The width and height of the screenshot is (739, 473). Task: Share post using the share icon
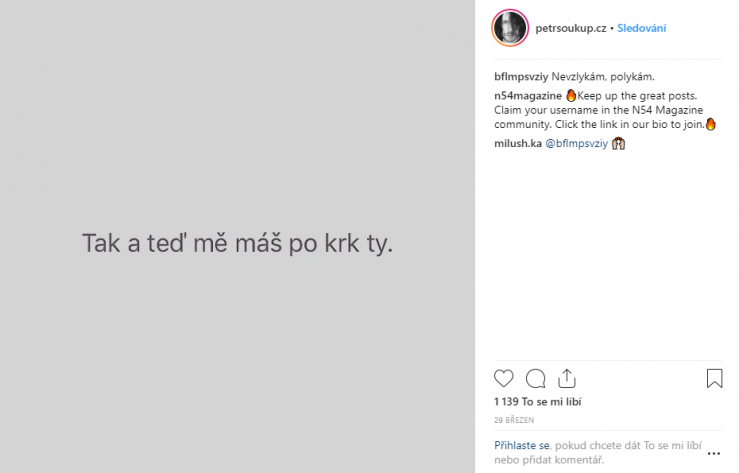tap(567, 378)
